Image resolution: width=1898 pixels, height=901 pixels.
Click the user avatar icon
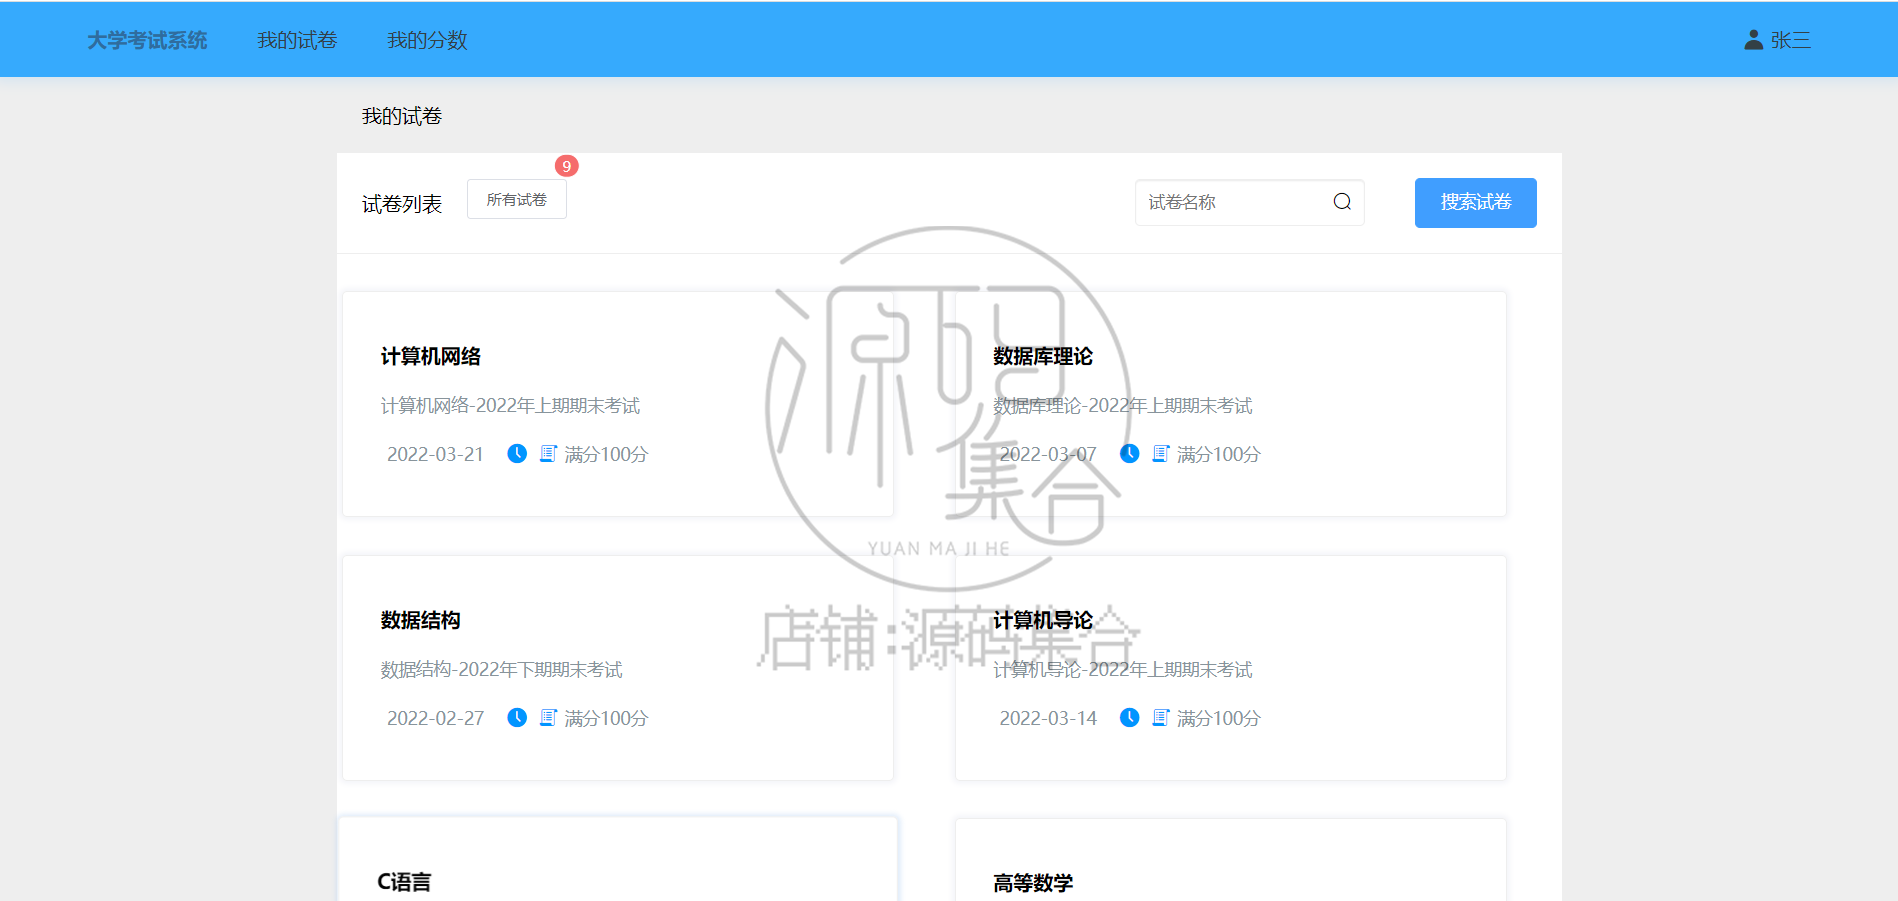click(1753, 40)
